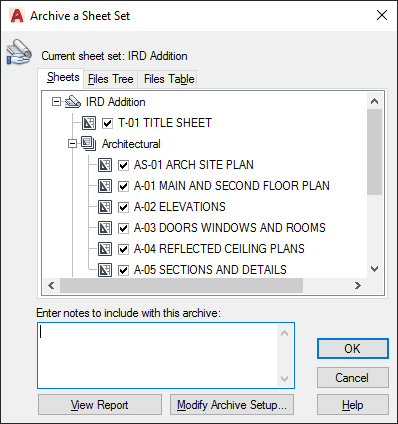Click Modify Archive Setup button
The image size is (398, 424).
point(232,405)
